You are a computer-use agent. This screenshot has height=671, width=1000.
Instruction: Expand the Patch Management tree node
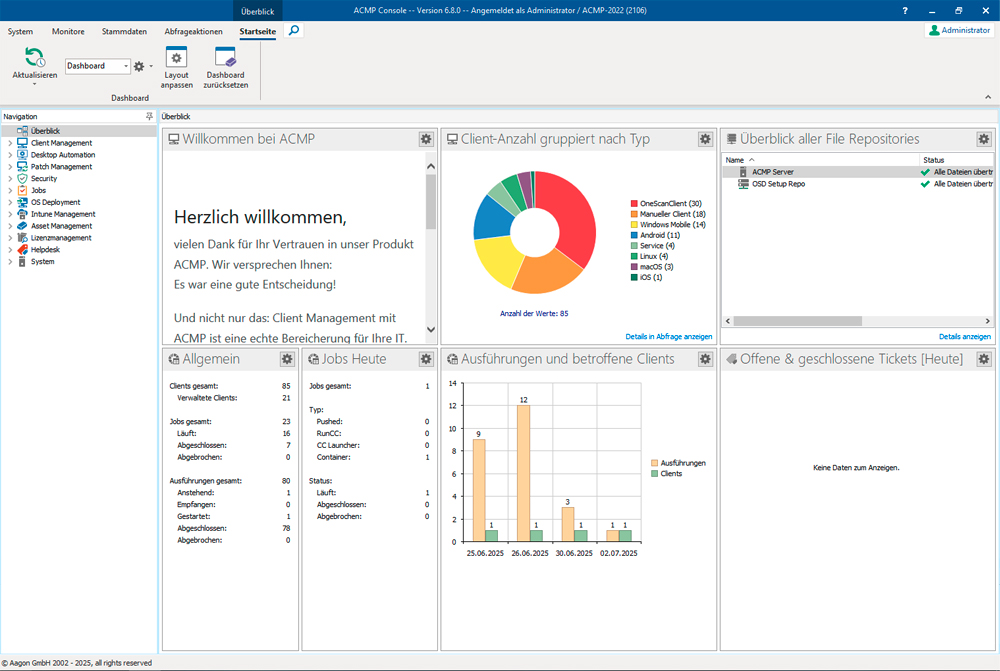click(10, 166)
